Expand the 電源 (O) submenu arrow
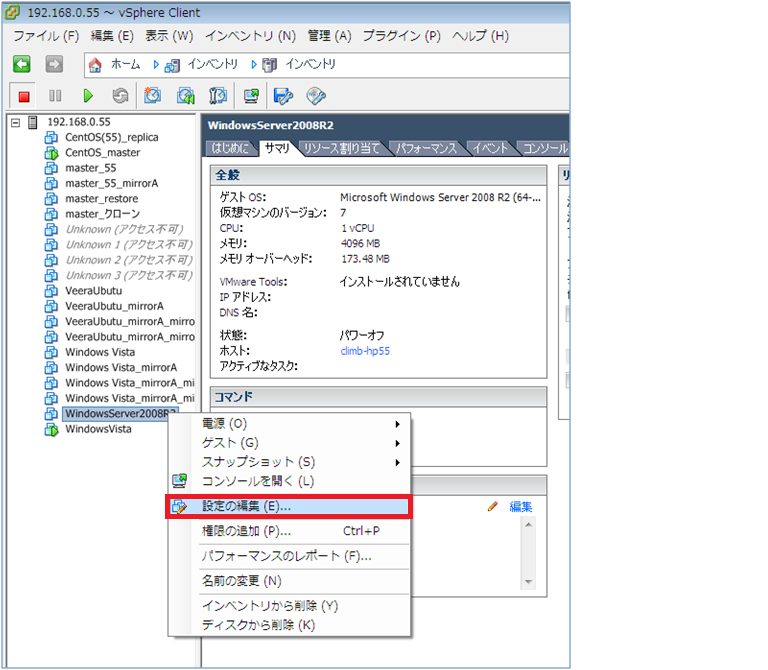This screenshot has width=768, height=670. click(x=398, y=424)
